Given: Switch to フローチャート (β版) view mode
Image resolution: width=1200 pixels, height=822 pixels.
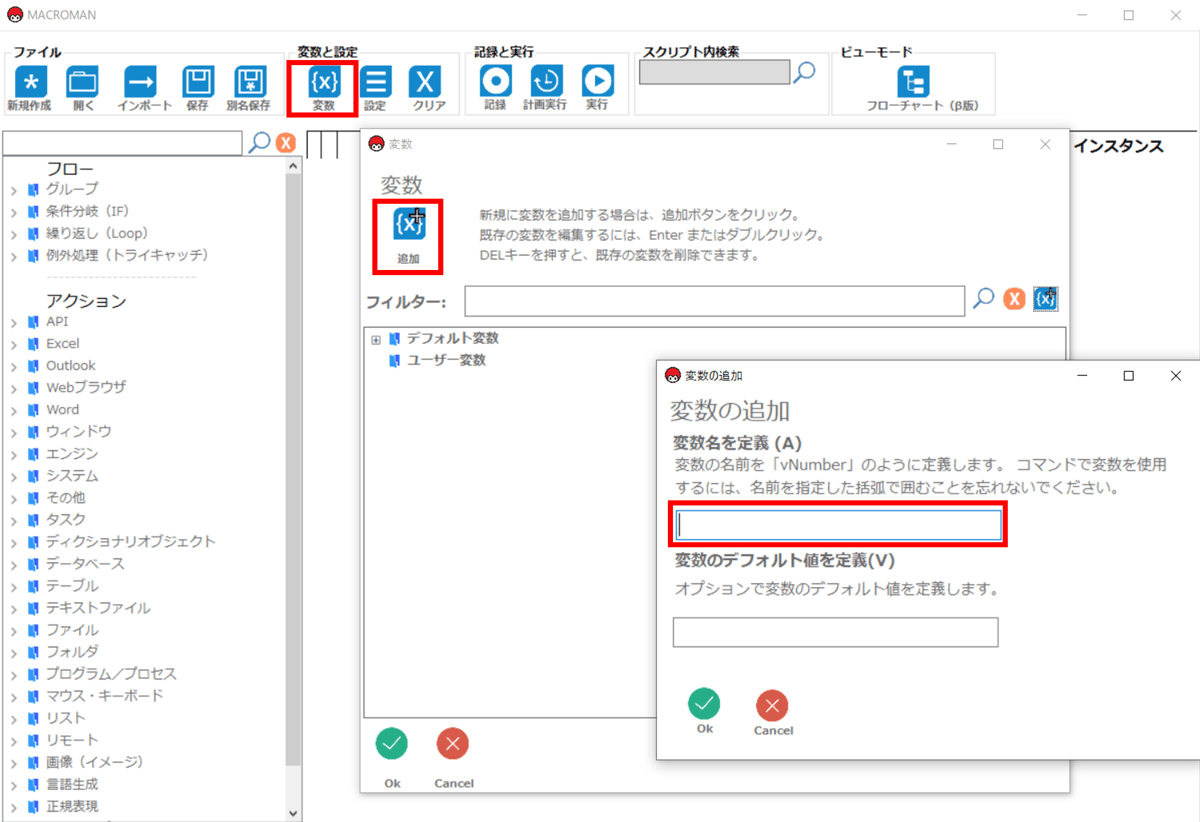Looking at the screenshot, I should [914, 82].
